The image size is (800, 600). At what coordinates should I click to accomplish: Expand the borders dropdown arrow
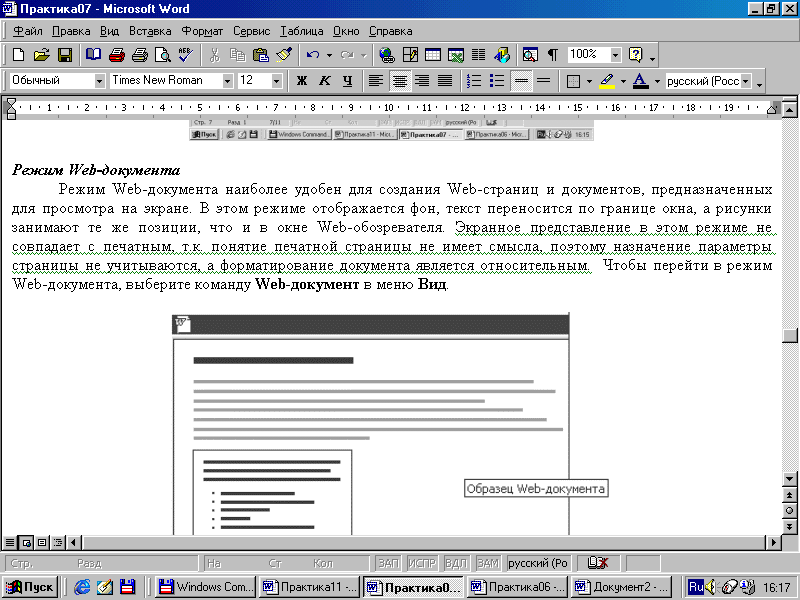[589, 81]
